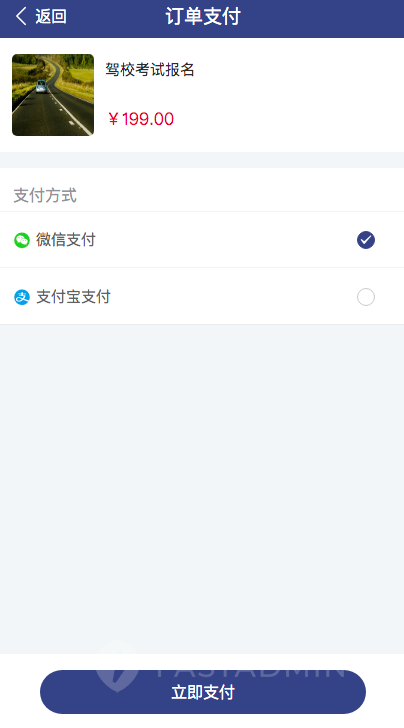This screenshot has height=728, width=404.
Task: Select the empty 支付宝支付 radio button
Action: pyautogui.click(x=366, y=297)
